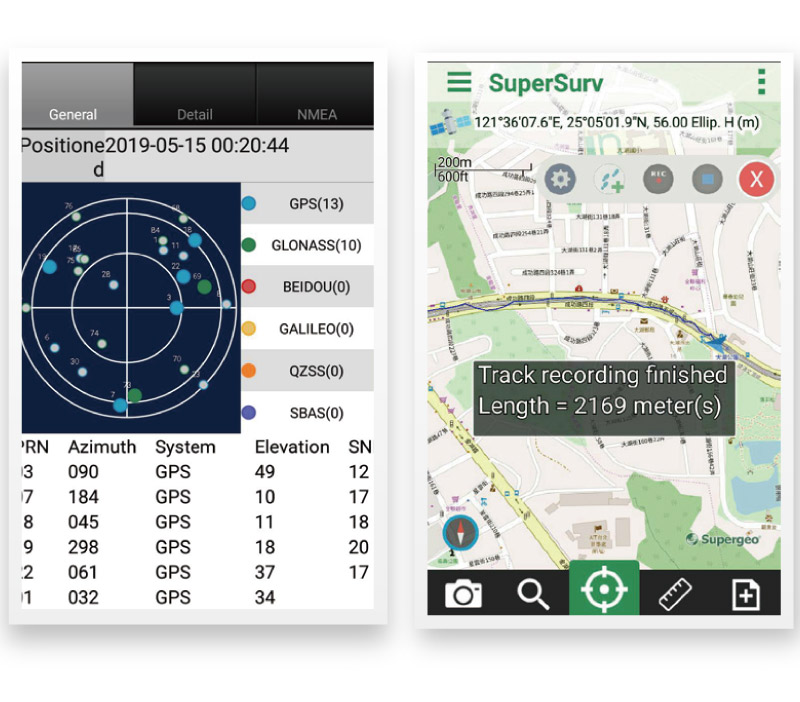Select the GPS(13) legend row
Image resolution: width=800 pixels, height=702 pixels.
tap(307, 204)
